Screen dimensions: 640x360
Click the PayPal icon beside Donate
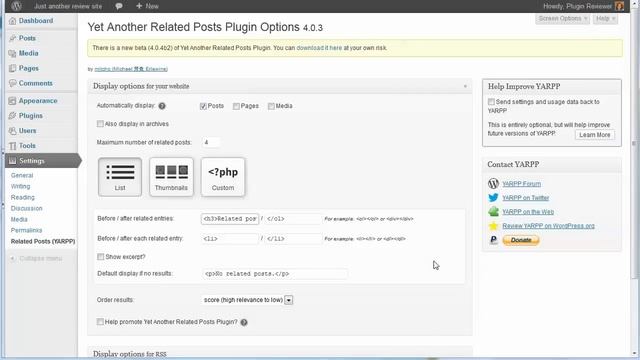[493, 240]
